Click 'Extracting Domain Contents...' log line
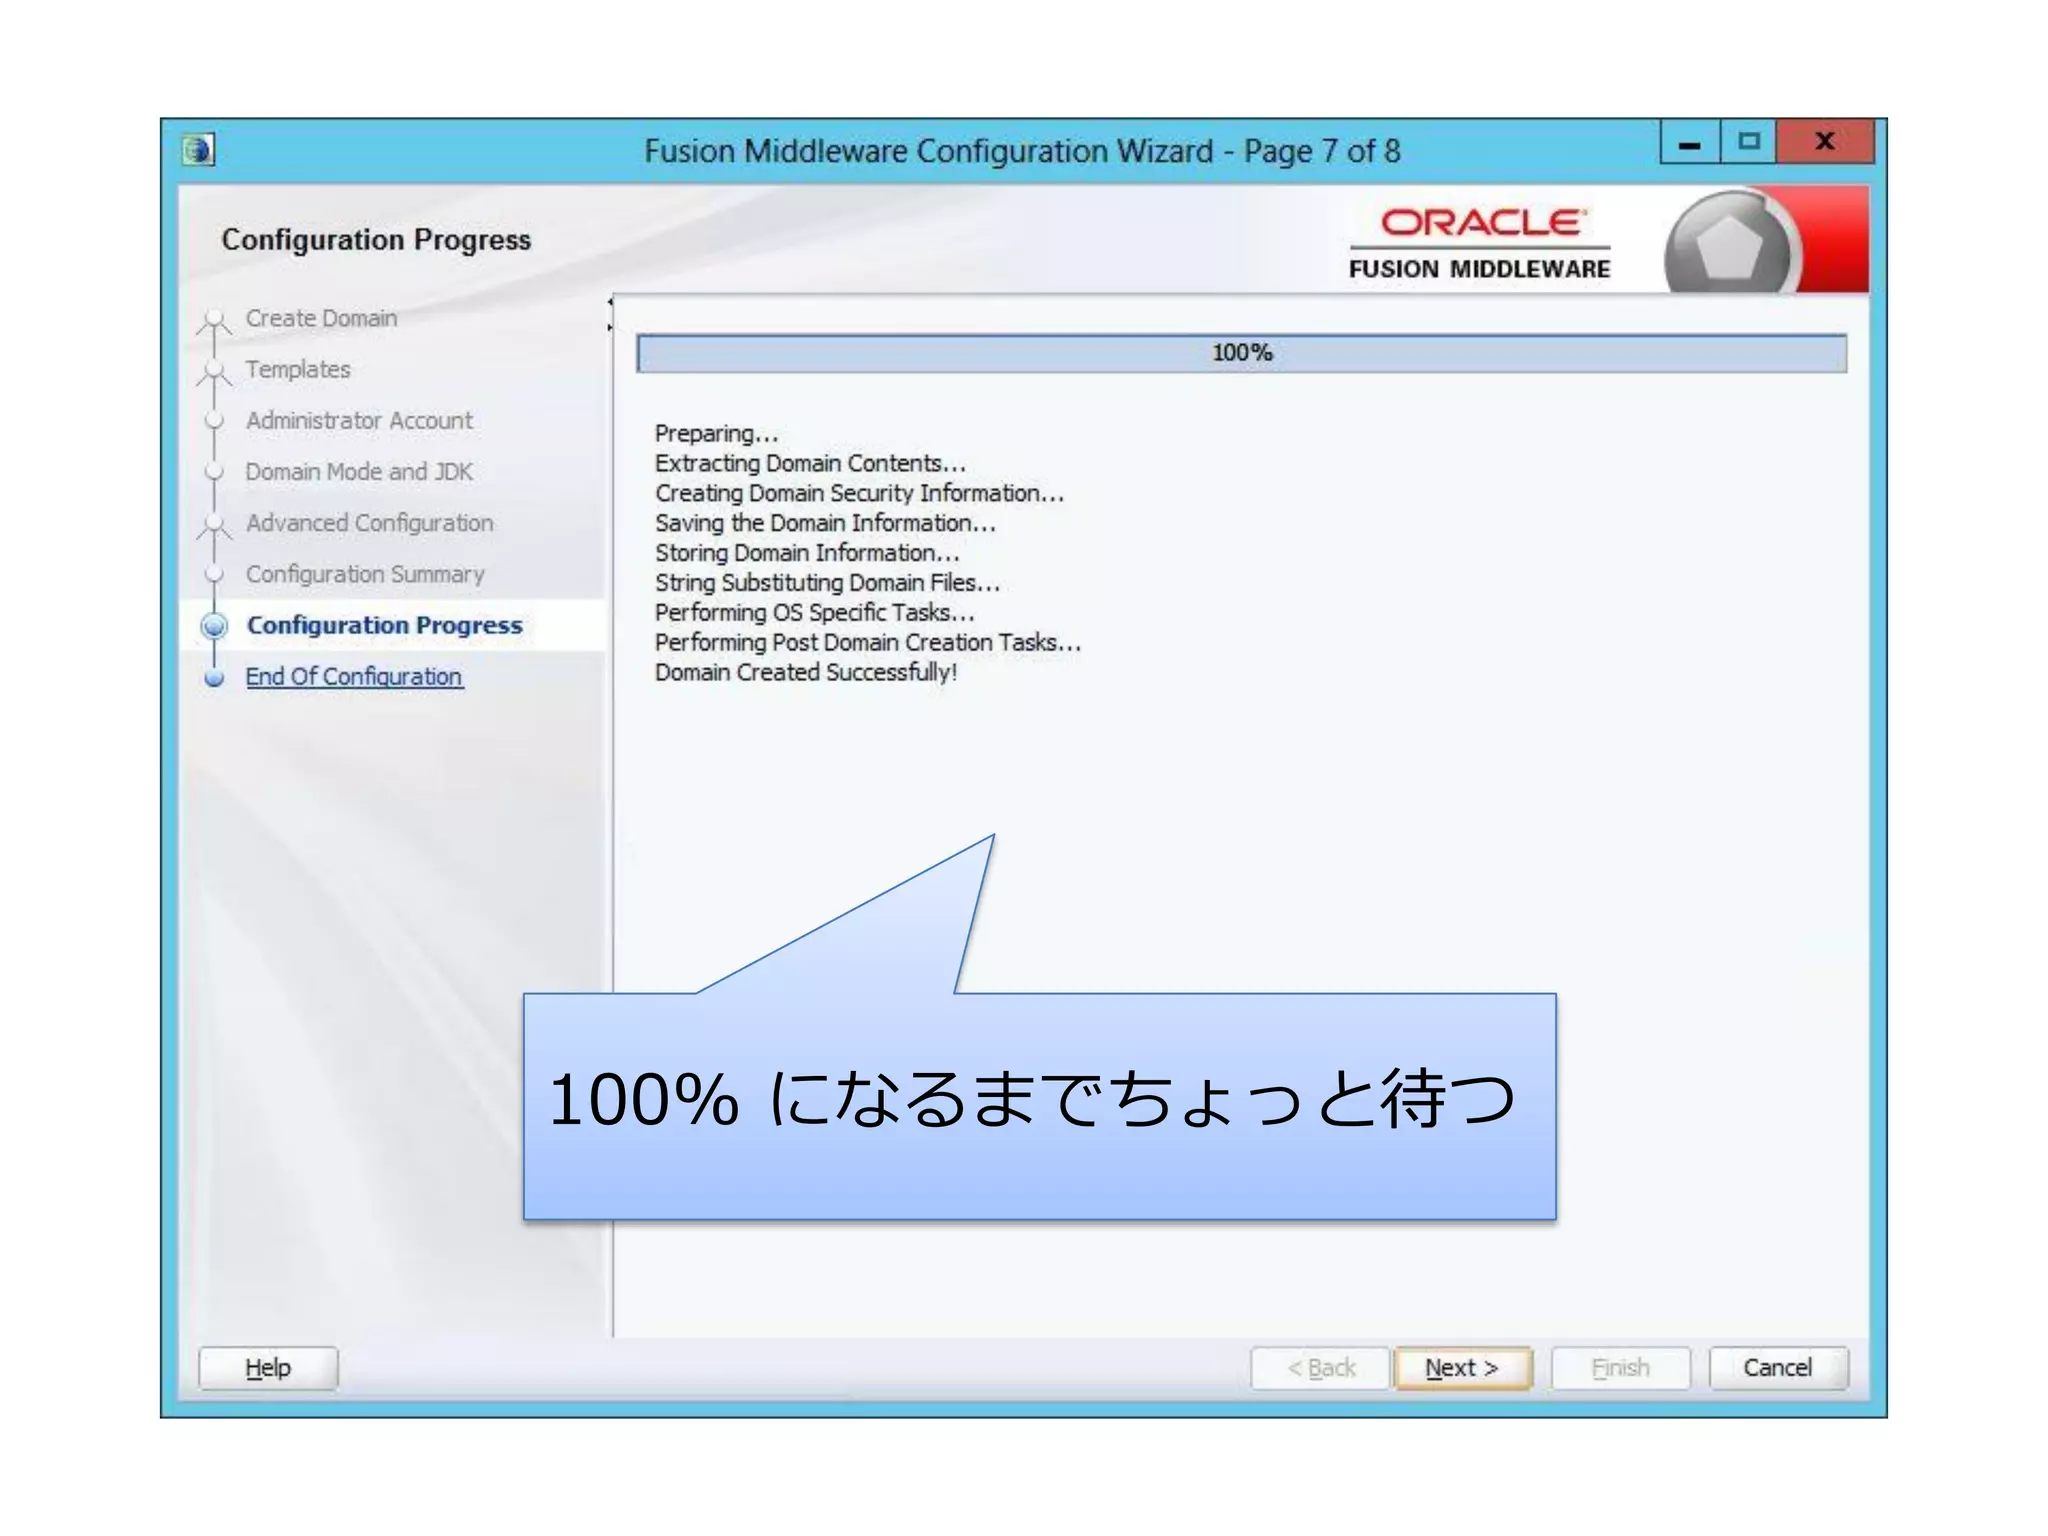This screenshot has height=1536, width=2048. [810, 463]
